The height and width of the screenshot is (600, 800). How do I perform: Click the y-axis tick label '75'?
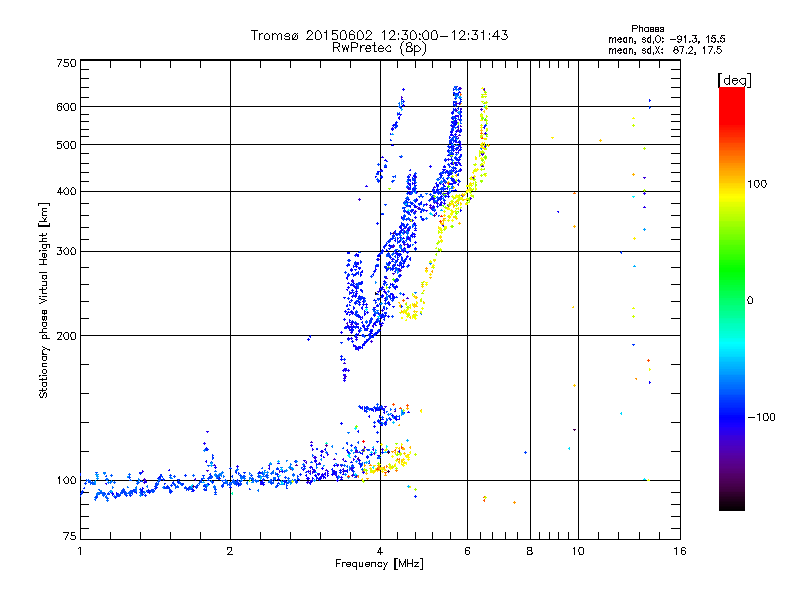tap(70, 536)
